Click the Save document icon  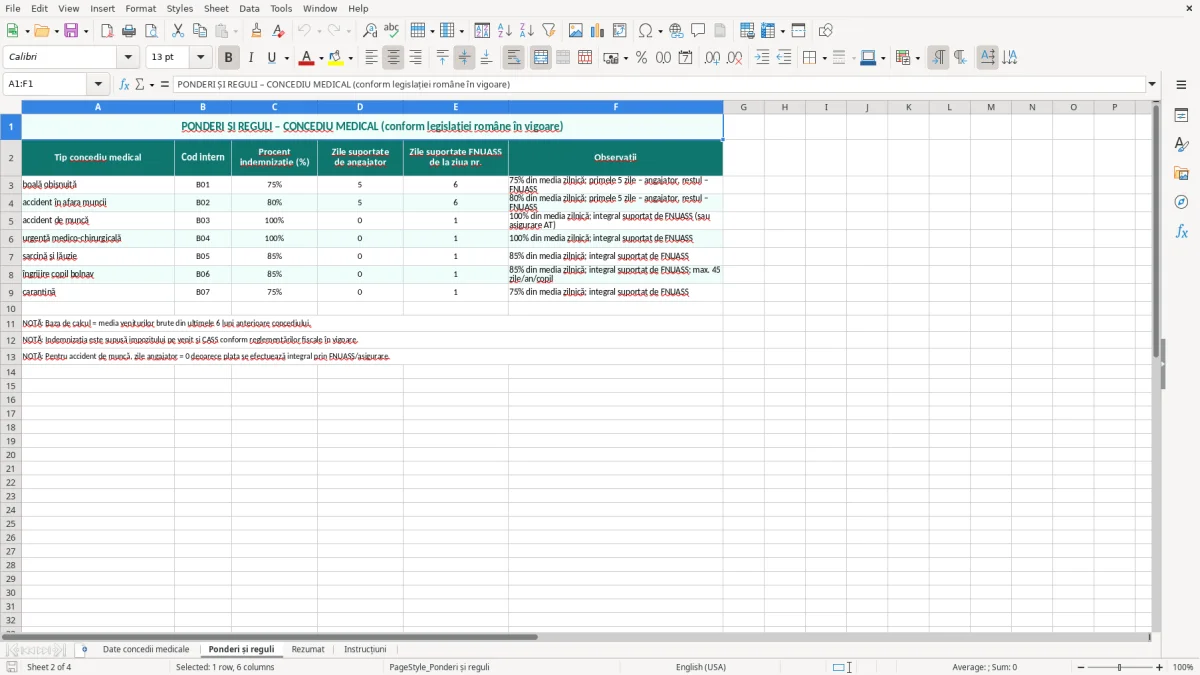coord(71,30)
